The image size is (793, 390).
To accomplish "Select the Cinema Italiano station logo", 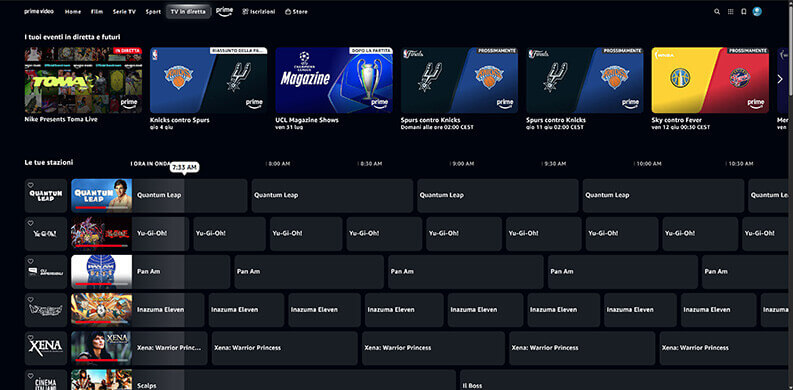I will (46, 380).
